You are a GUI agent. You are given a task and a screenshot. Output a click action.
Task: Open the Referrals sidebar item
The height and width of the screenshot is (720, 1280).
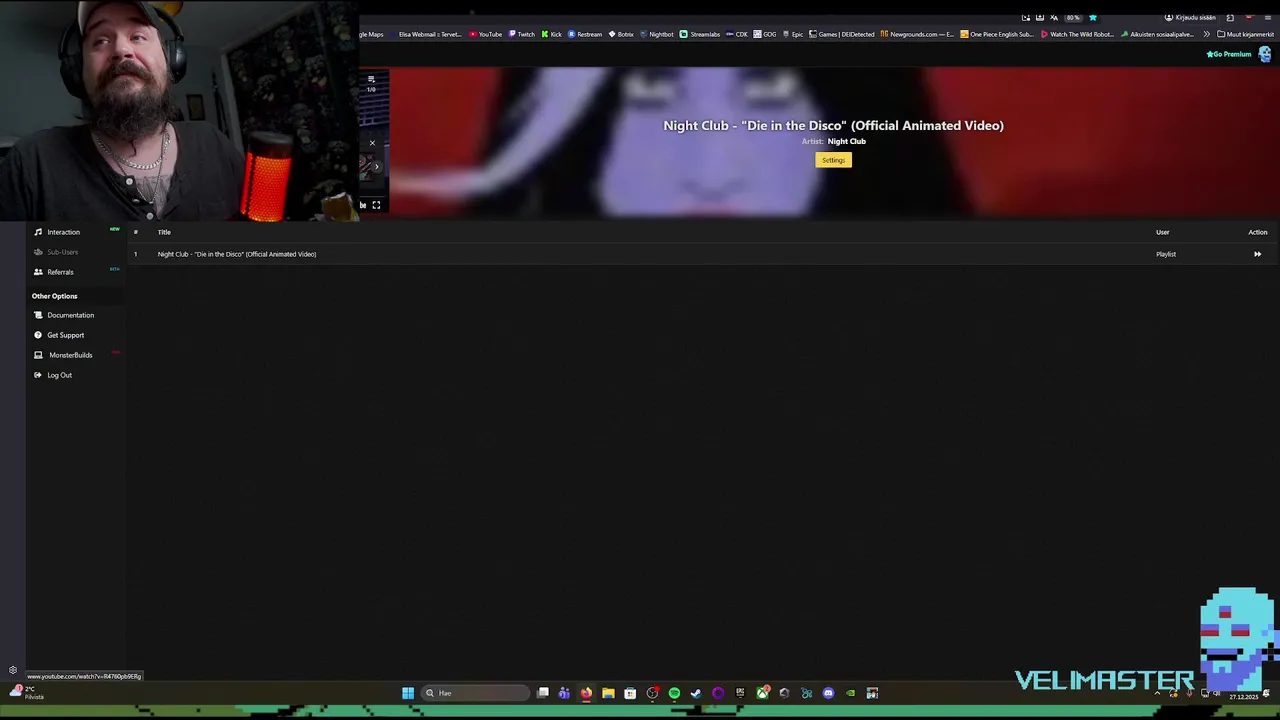click(x=60, y=272)
